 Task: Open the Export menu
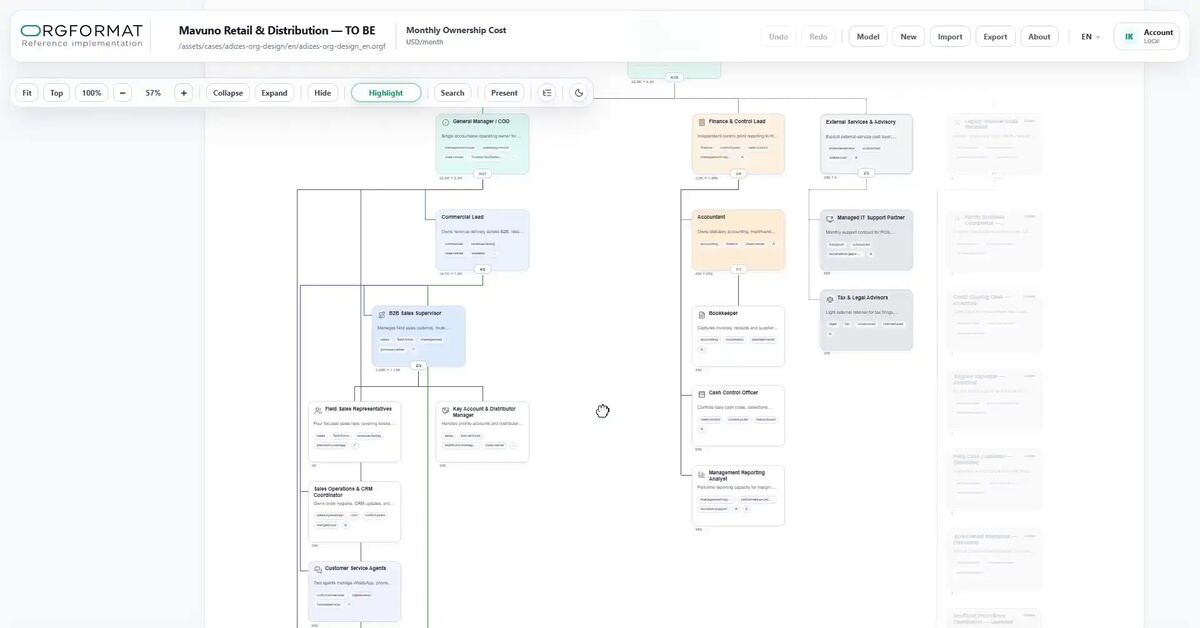coord(995,37)
